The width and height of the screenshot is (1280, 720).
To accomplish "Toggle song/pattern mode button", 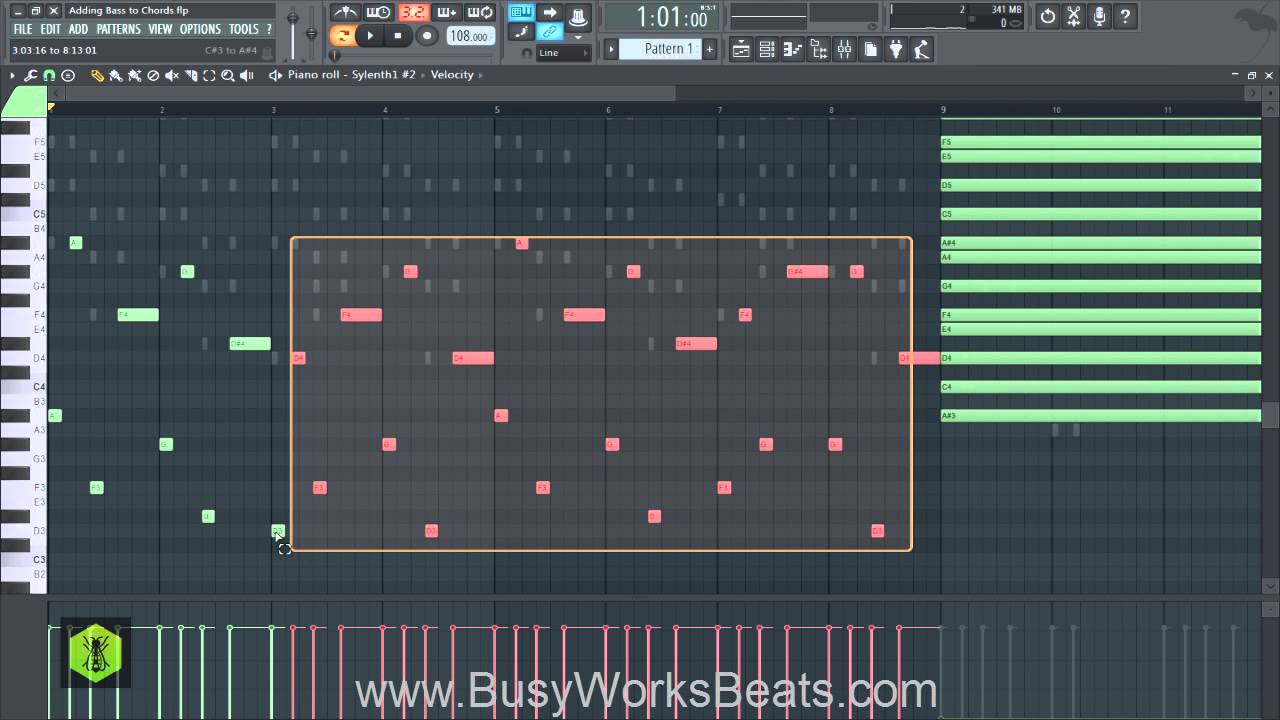I will point(342,36).
